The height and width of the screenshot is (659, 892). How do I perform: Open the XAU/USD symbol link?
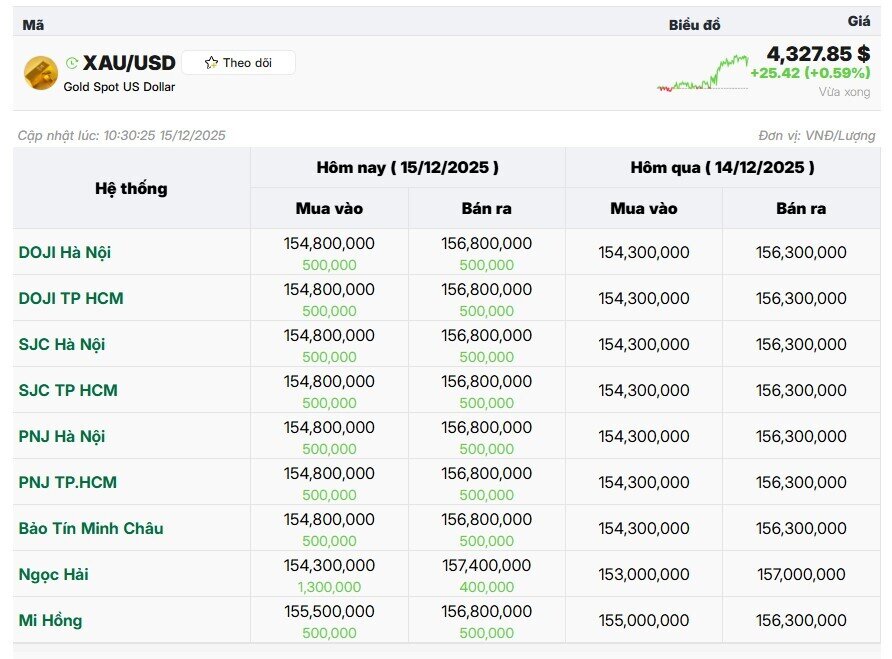[129, 63]
